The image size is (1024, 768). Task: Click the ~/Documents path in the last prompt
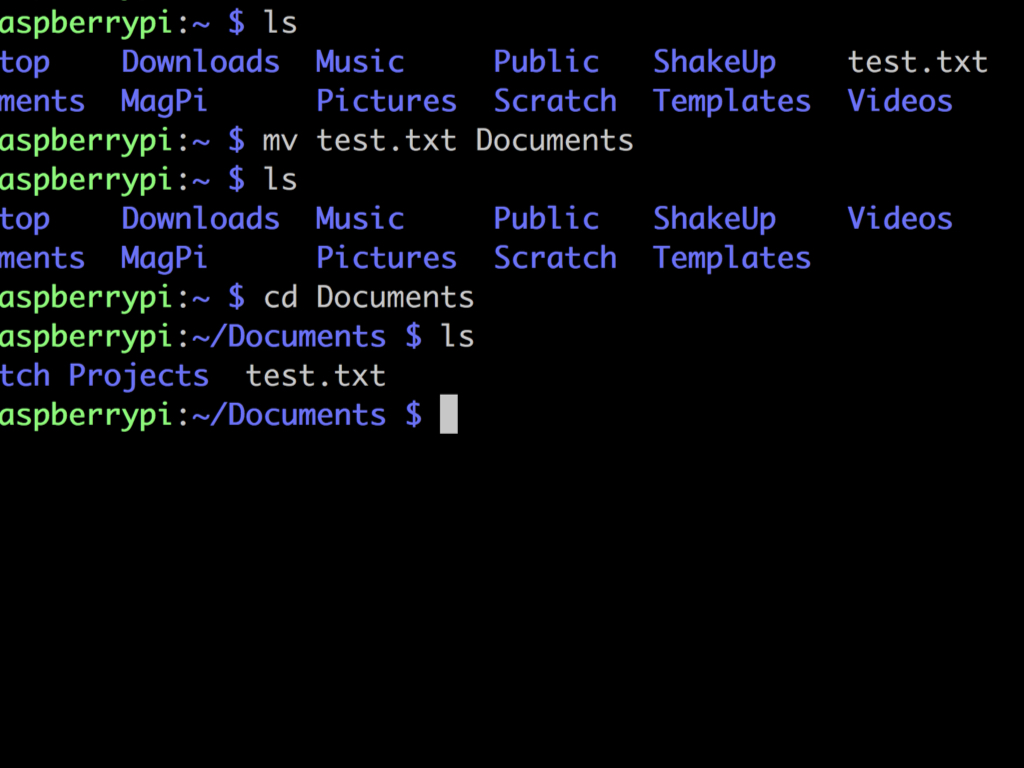289,415
